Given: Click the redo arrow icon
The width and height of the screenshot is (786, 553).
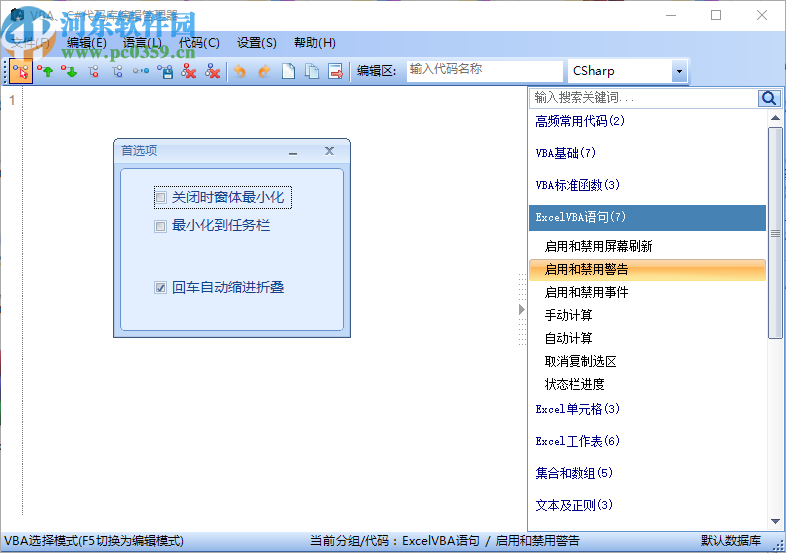Looking at the screenshot, I should (264, 72).
